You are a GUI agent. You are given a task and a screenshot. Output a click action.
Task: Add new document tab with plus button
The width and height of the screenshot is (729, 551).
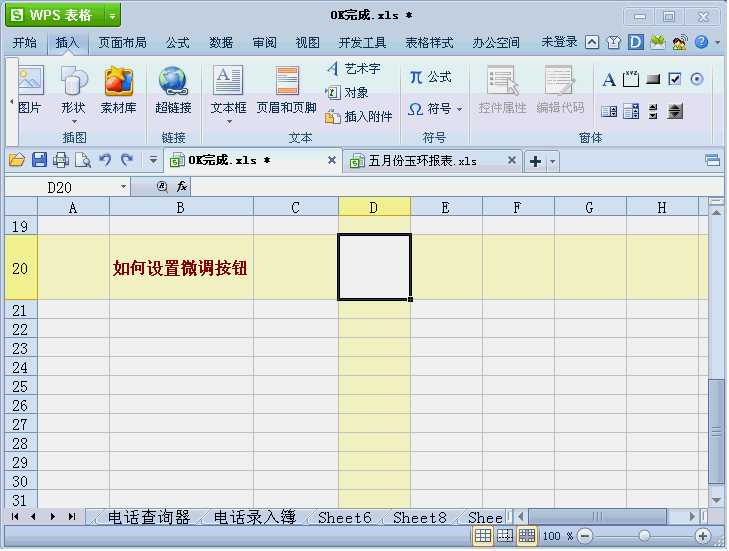tap(536, 161)
